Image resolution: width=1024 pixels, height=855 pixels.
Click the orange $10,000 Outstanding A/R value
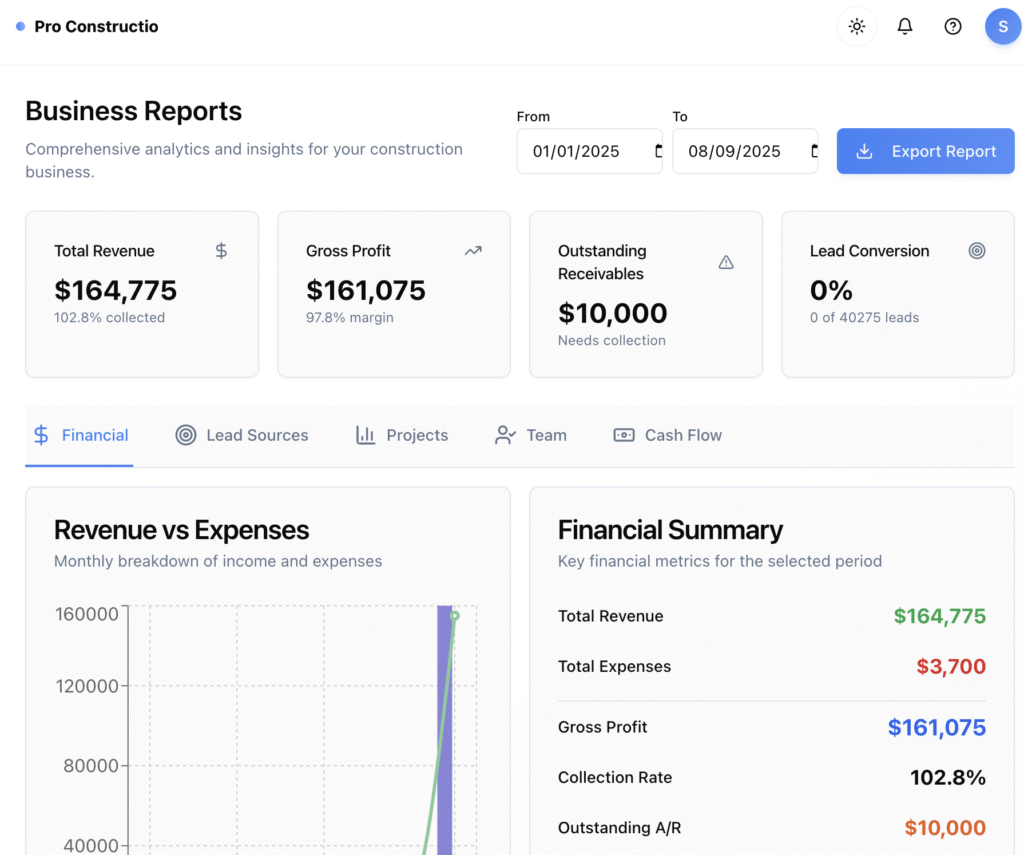[x=945, y=828]
